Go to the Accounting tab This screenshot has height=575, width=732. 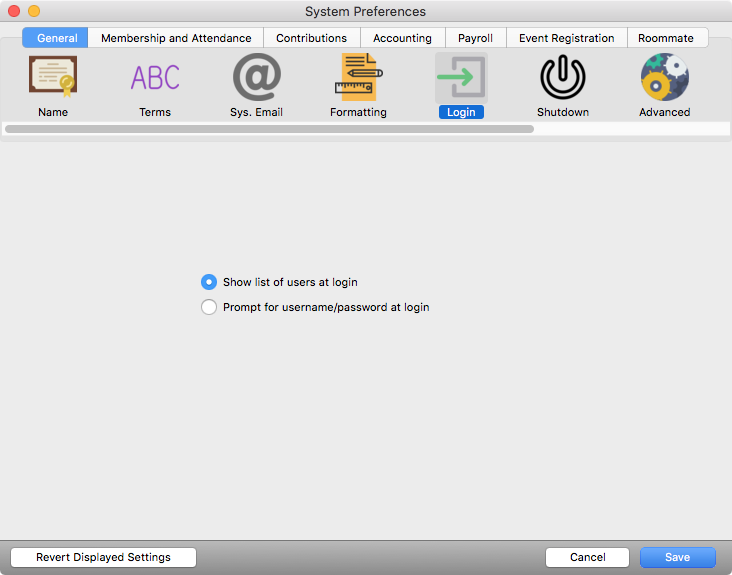pyautogui.click(x=402, y=38)
